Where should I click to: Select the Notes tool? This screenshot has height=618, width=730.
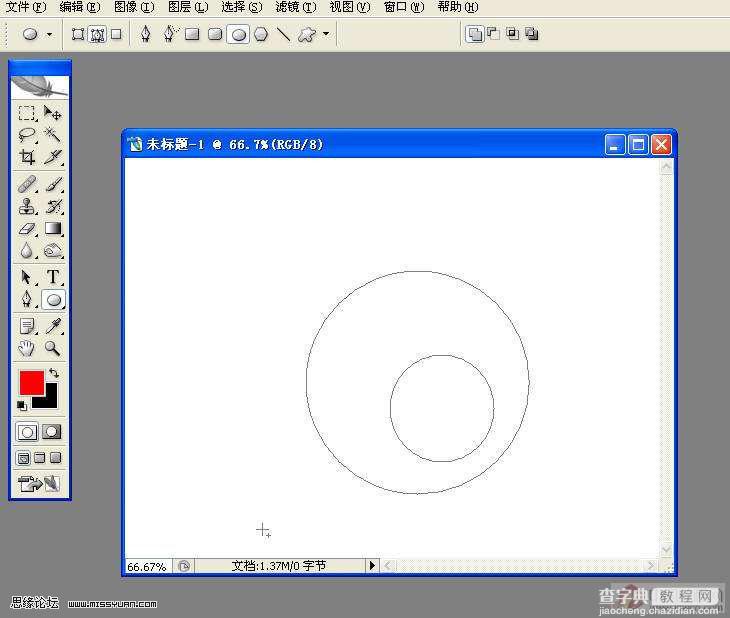tap(27, 326)
